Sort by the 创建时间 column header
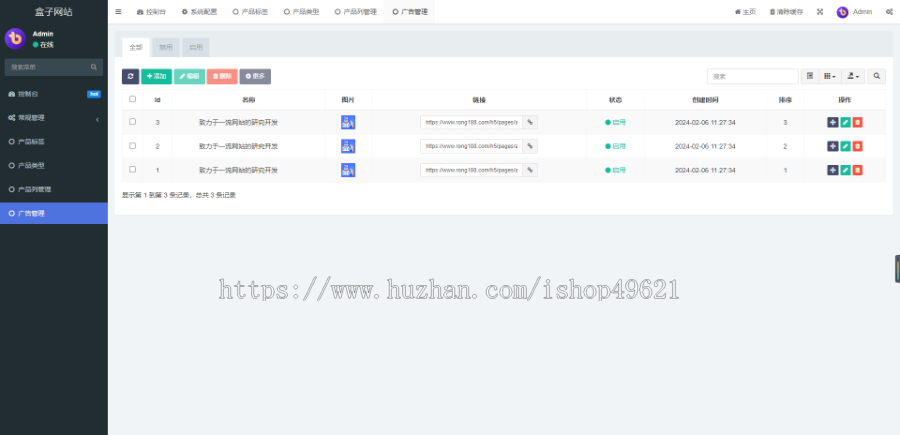 point(705,100)
